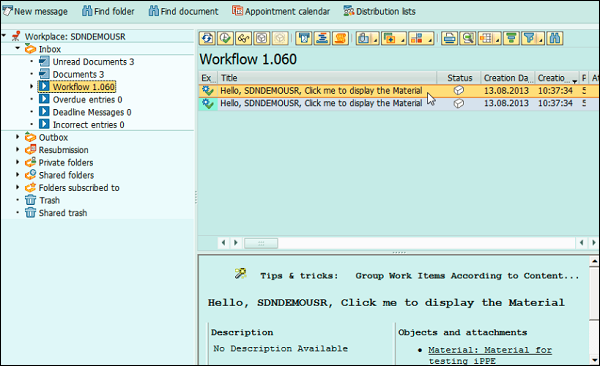This screenshot has height=366, width=600.
Task: Click the list's right scroll arrow at far right
Action: (593, 242)
